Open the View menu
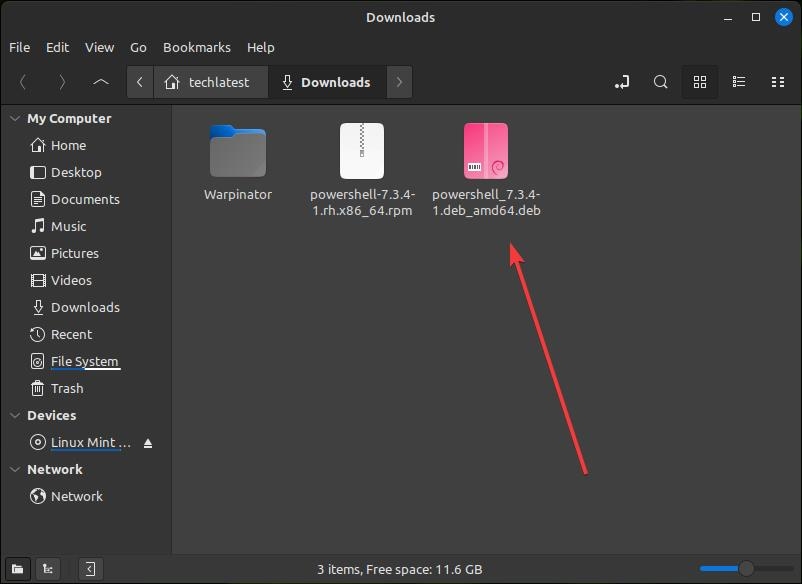Viewport: 802px width, 584px height. [x=99, y=48]
